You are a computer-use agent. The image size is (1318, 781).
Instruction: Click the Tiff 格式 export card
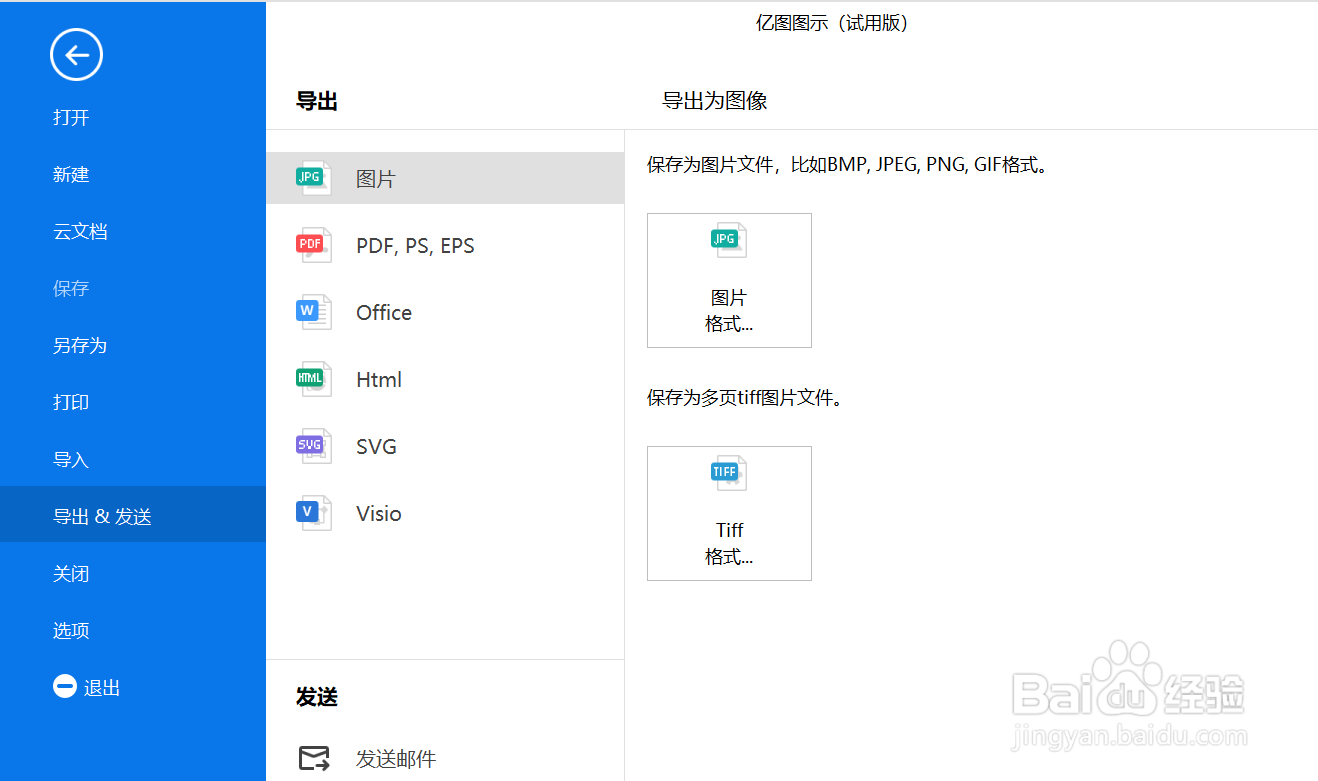[x=729, y=513]
